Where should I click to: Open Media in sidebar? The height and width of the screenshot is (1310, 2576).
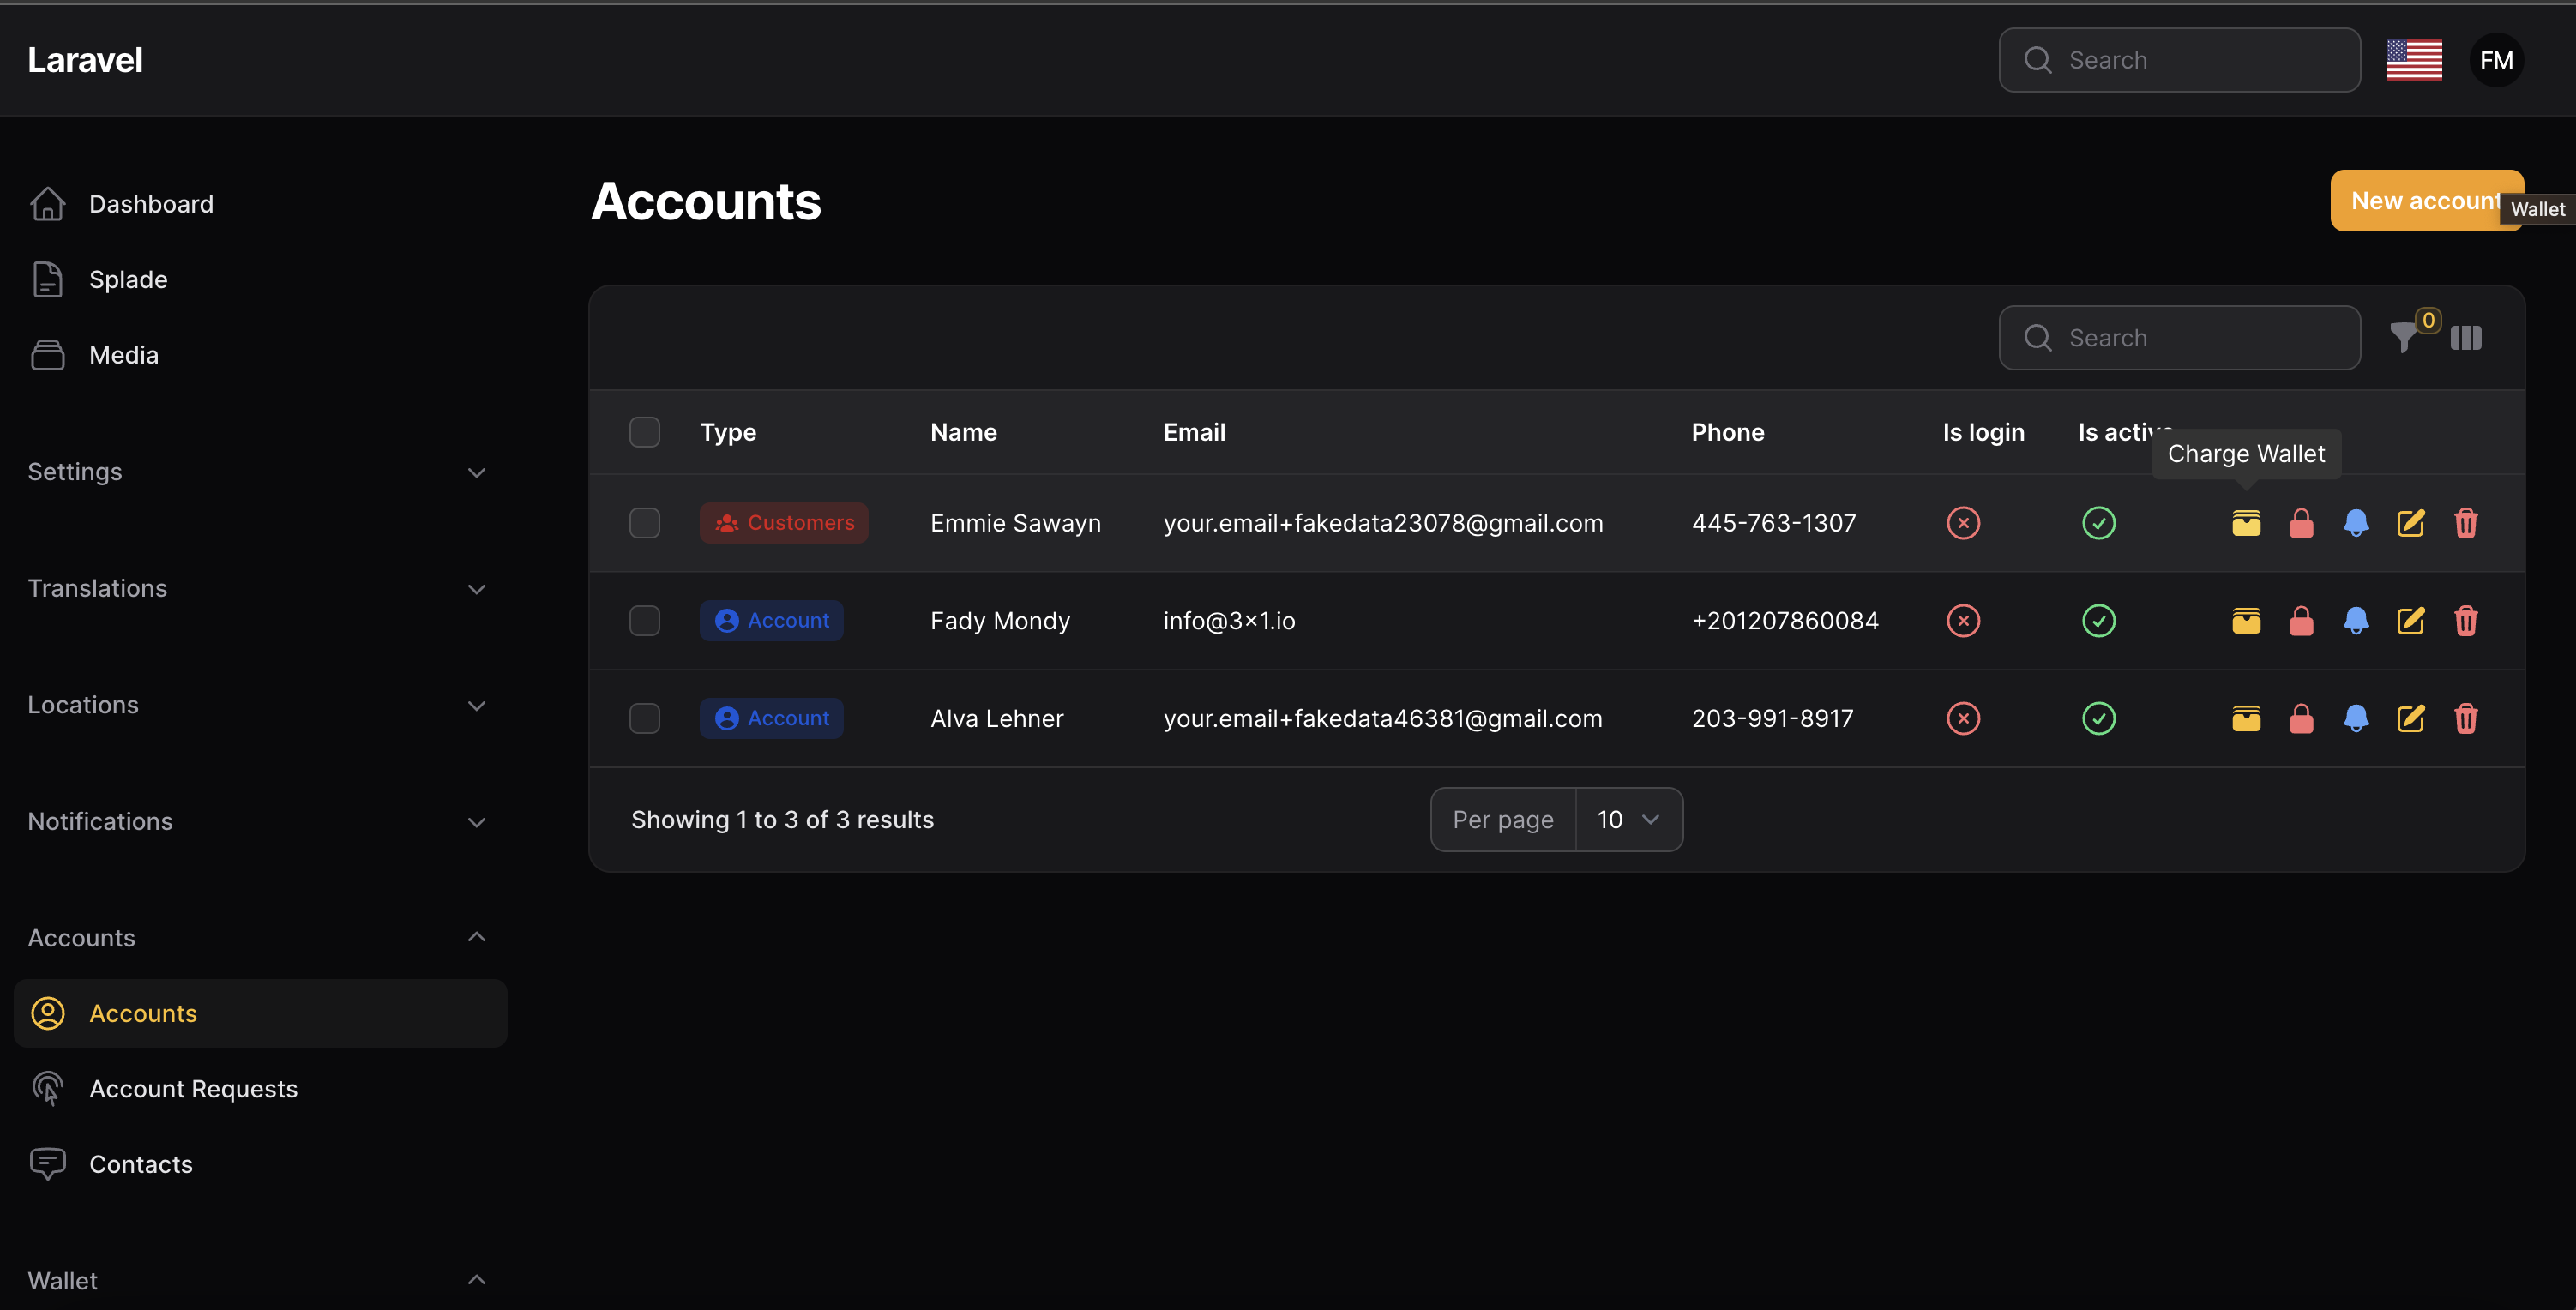pos(260,355)
